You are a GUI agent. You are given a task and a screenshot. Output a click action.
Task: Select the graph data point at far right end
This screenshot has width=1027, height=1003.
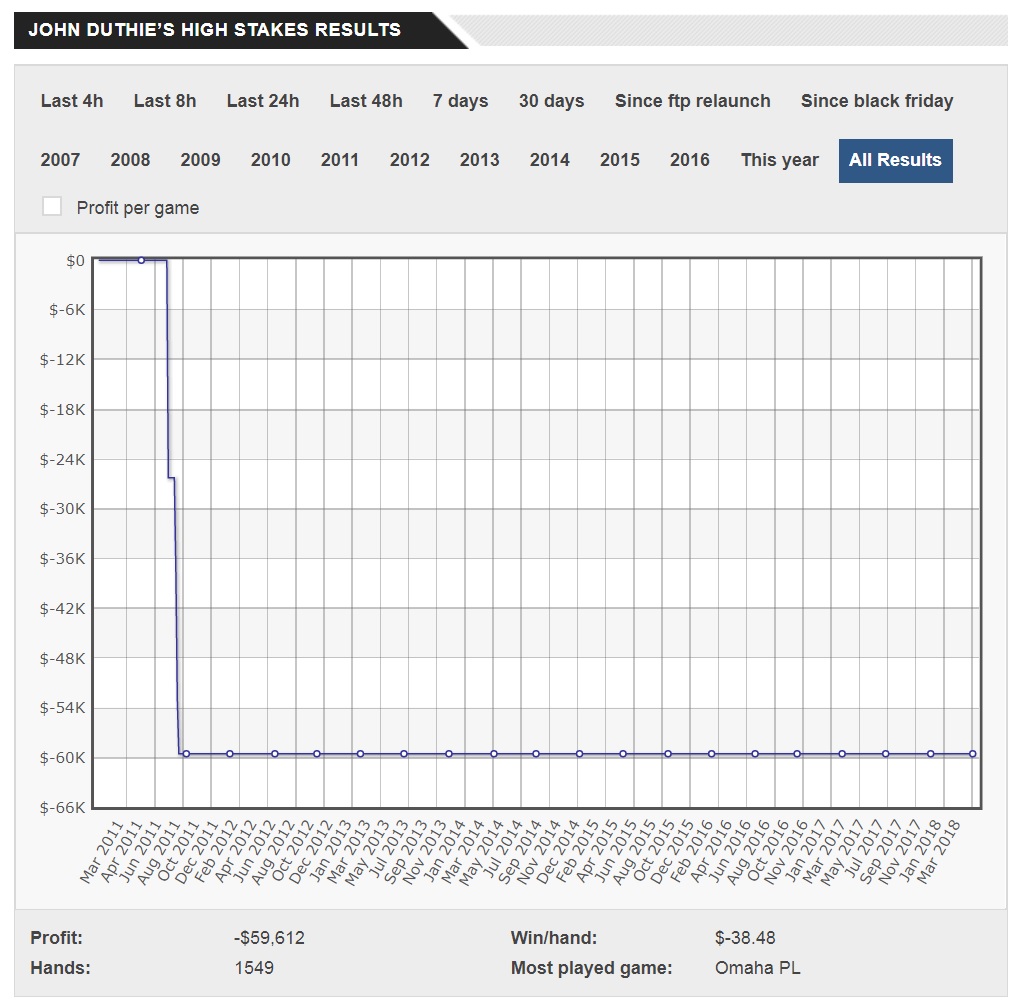(973, 753)
